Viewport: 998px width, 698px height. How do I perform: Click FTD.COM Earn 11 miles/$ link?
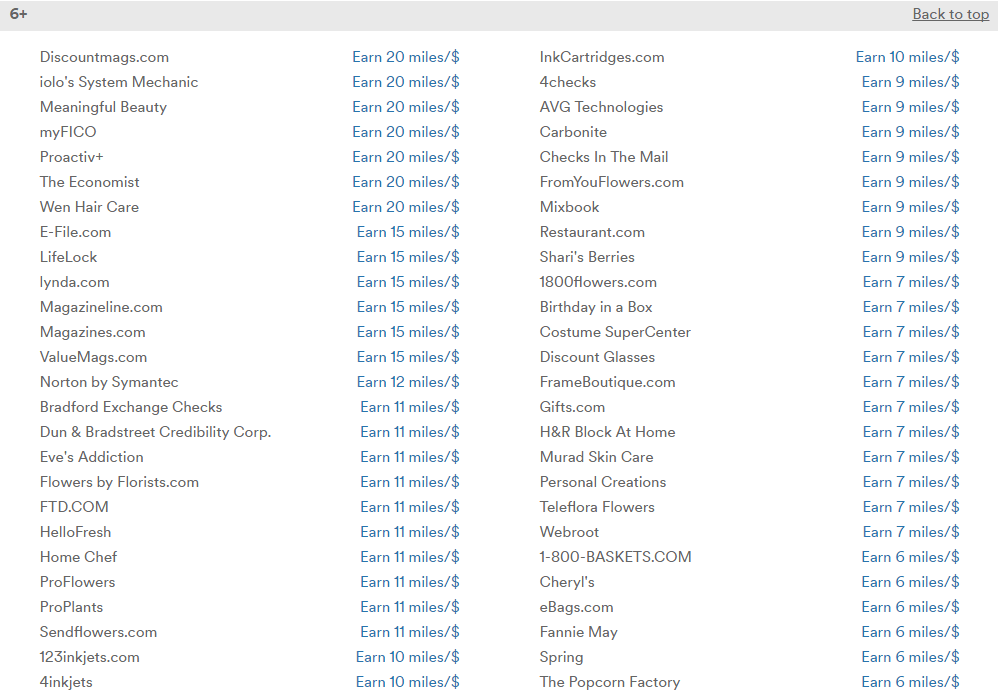click(x=410, y=507)
